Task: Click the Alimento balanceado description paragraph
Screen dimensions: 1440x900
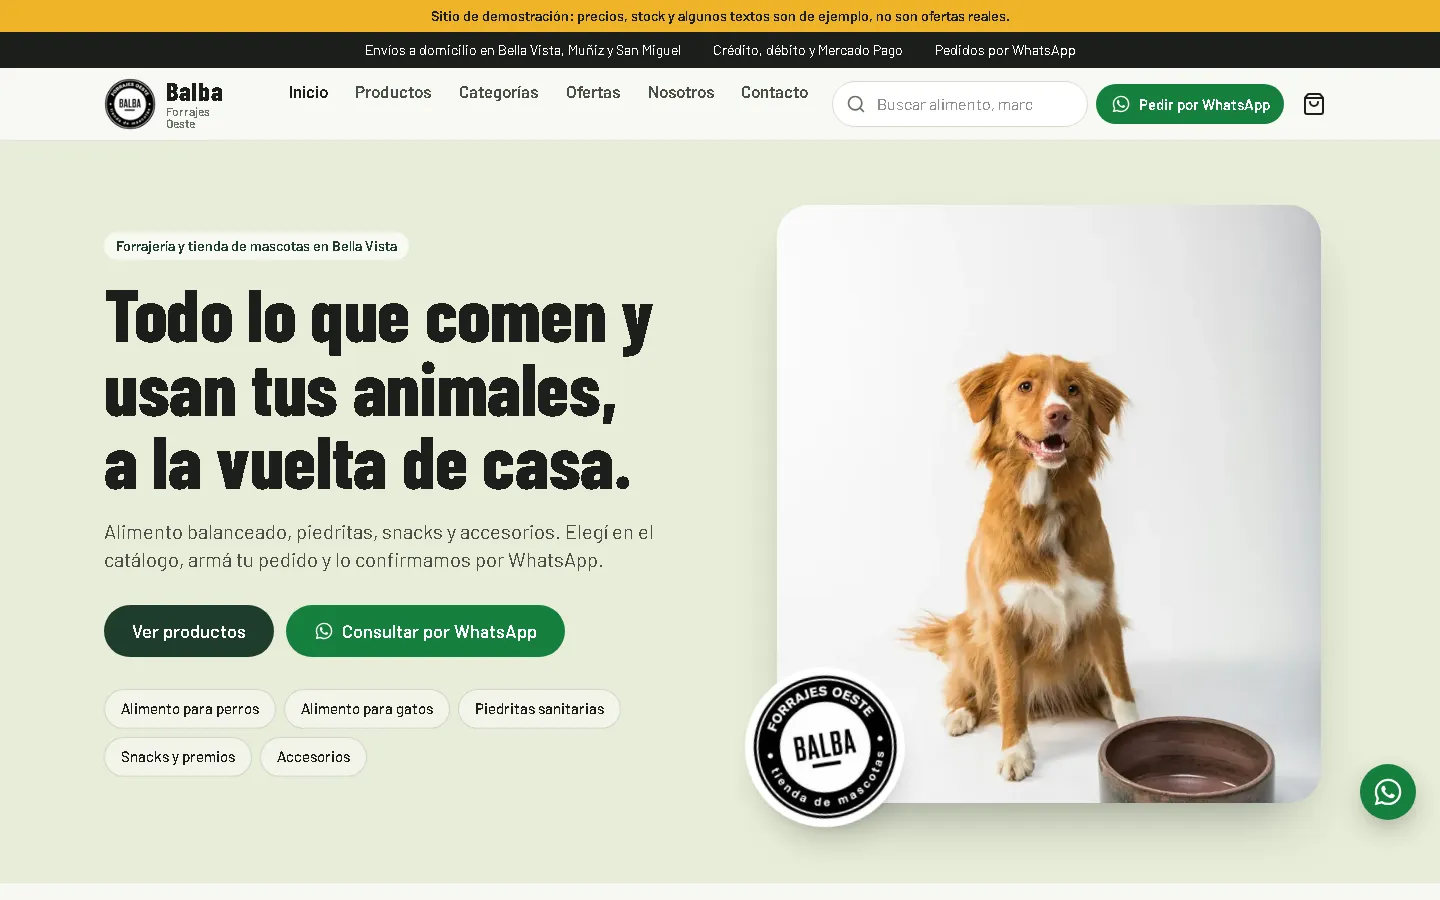Action: 379,546
